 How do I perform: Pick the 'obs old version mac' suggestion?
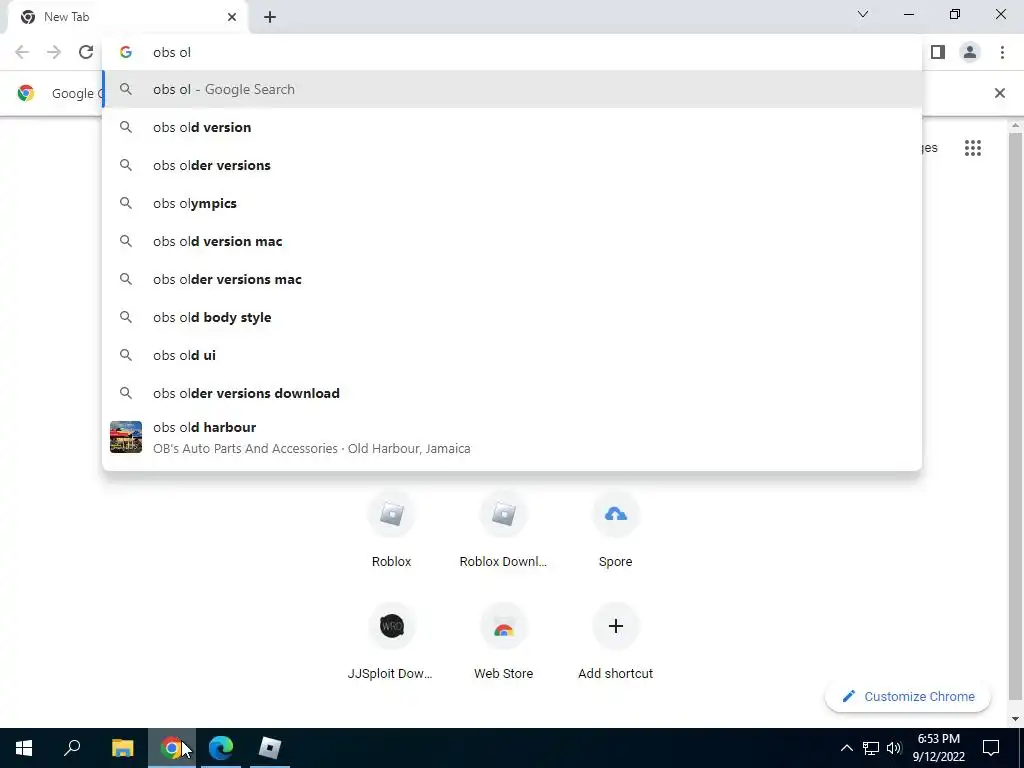click(x=512, y=241)
